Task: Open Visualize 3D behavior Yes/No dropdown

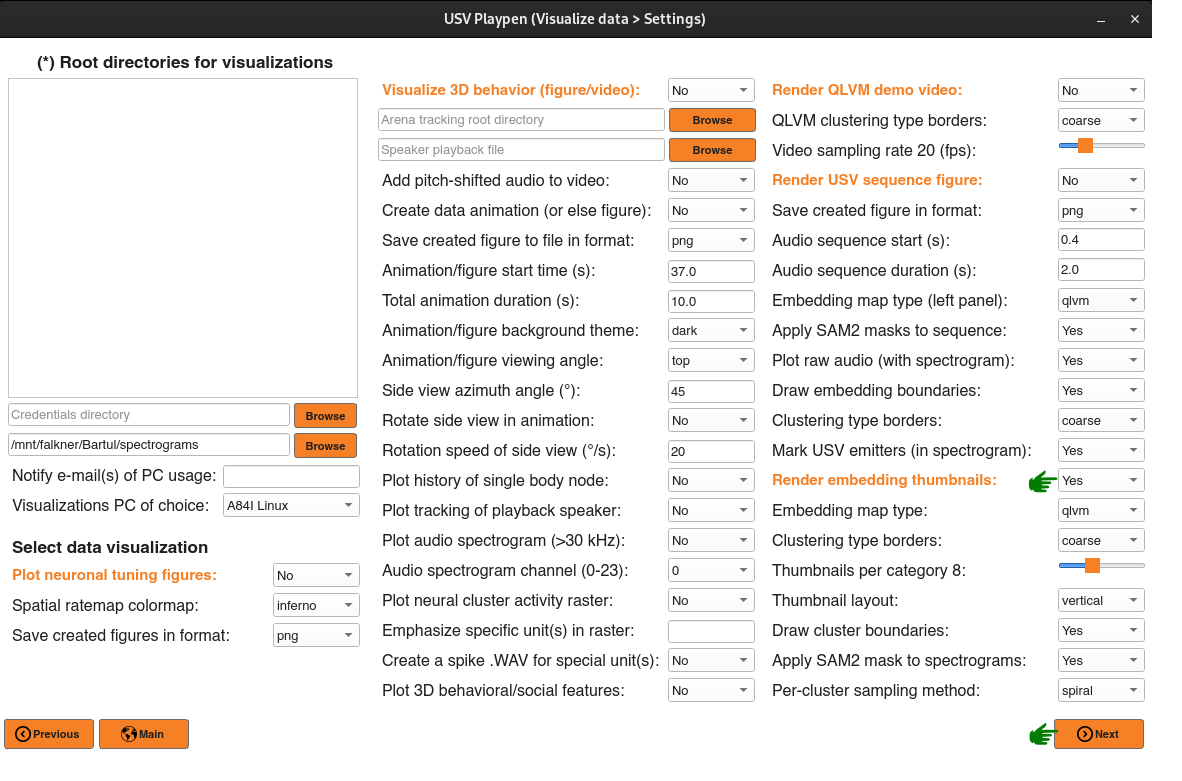Action: coord(711,90)
